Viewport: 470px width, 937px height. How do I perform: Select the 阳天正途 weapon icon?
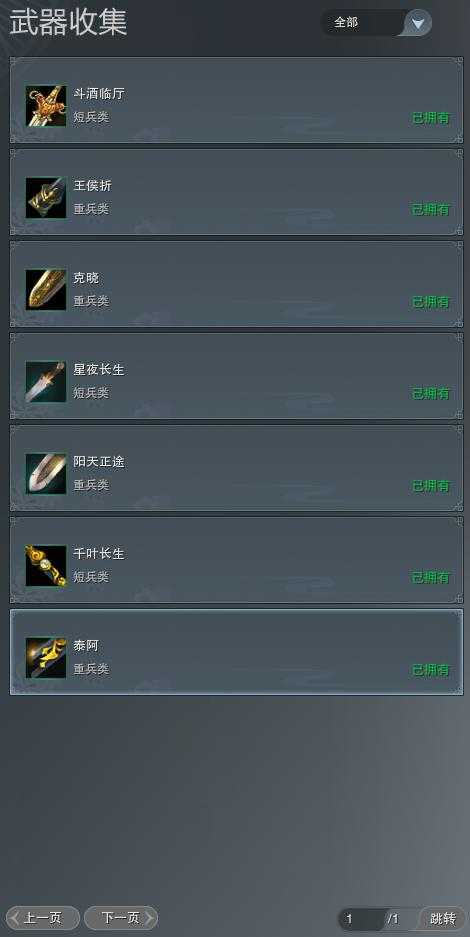(x=46, y=474)
